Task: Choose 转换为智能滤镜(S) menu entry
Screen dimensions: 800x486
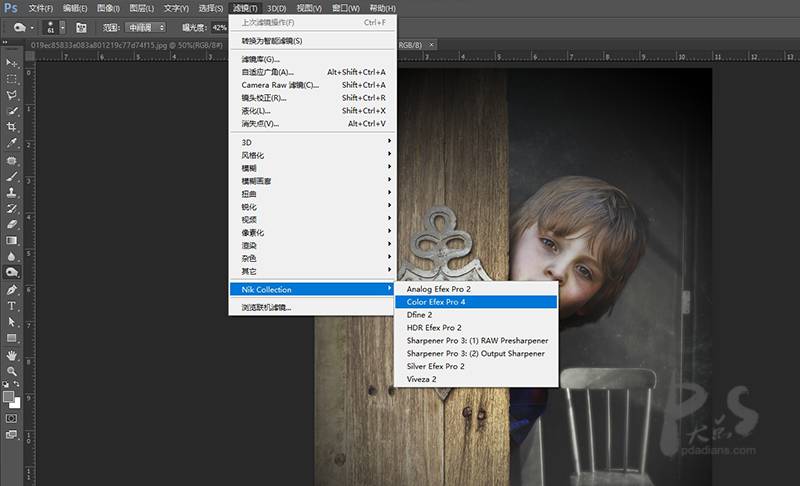Action: [x=312, y=41]
